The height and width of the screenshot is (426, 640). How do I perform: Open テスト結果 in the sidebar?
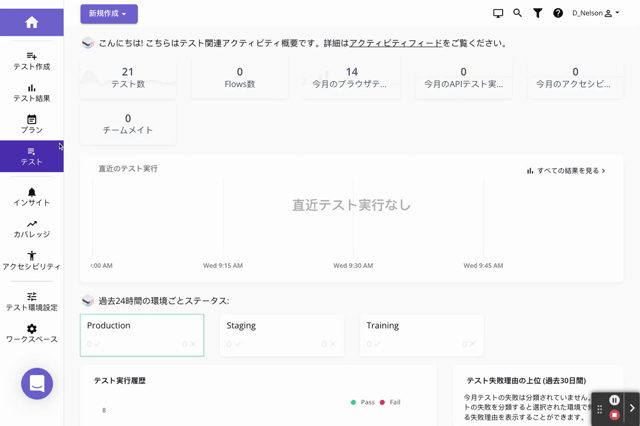tap(31, 93)
